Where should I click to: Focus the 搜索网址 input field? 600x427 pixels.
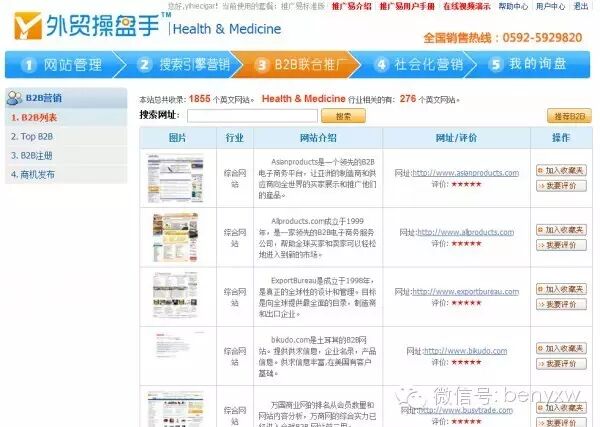(x=252, y=116)
